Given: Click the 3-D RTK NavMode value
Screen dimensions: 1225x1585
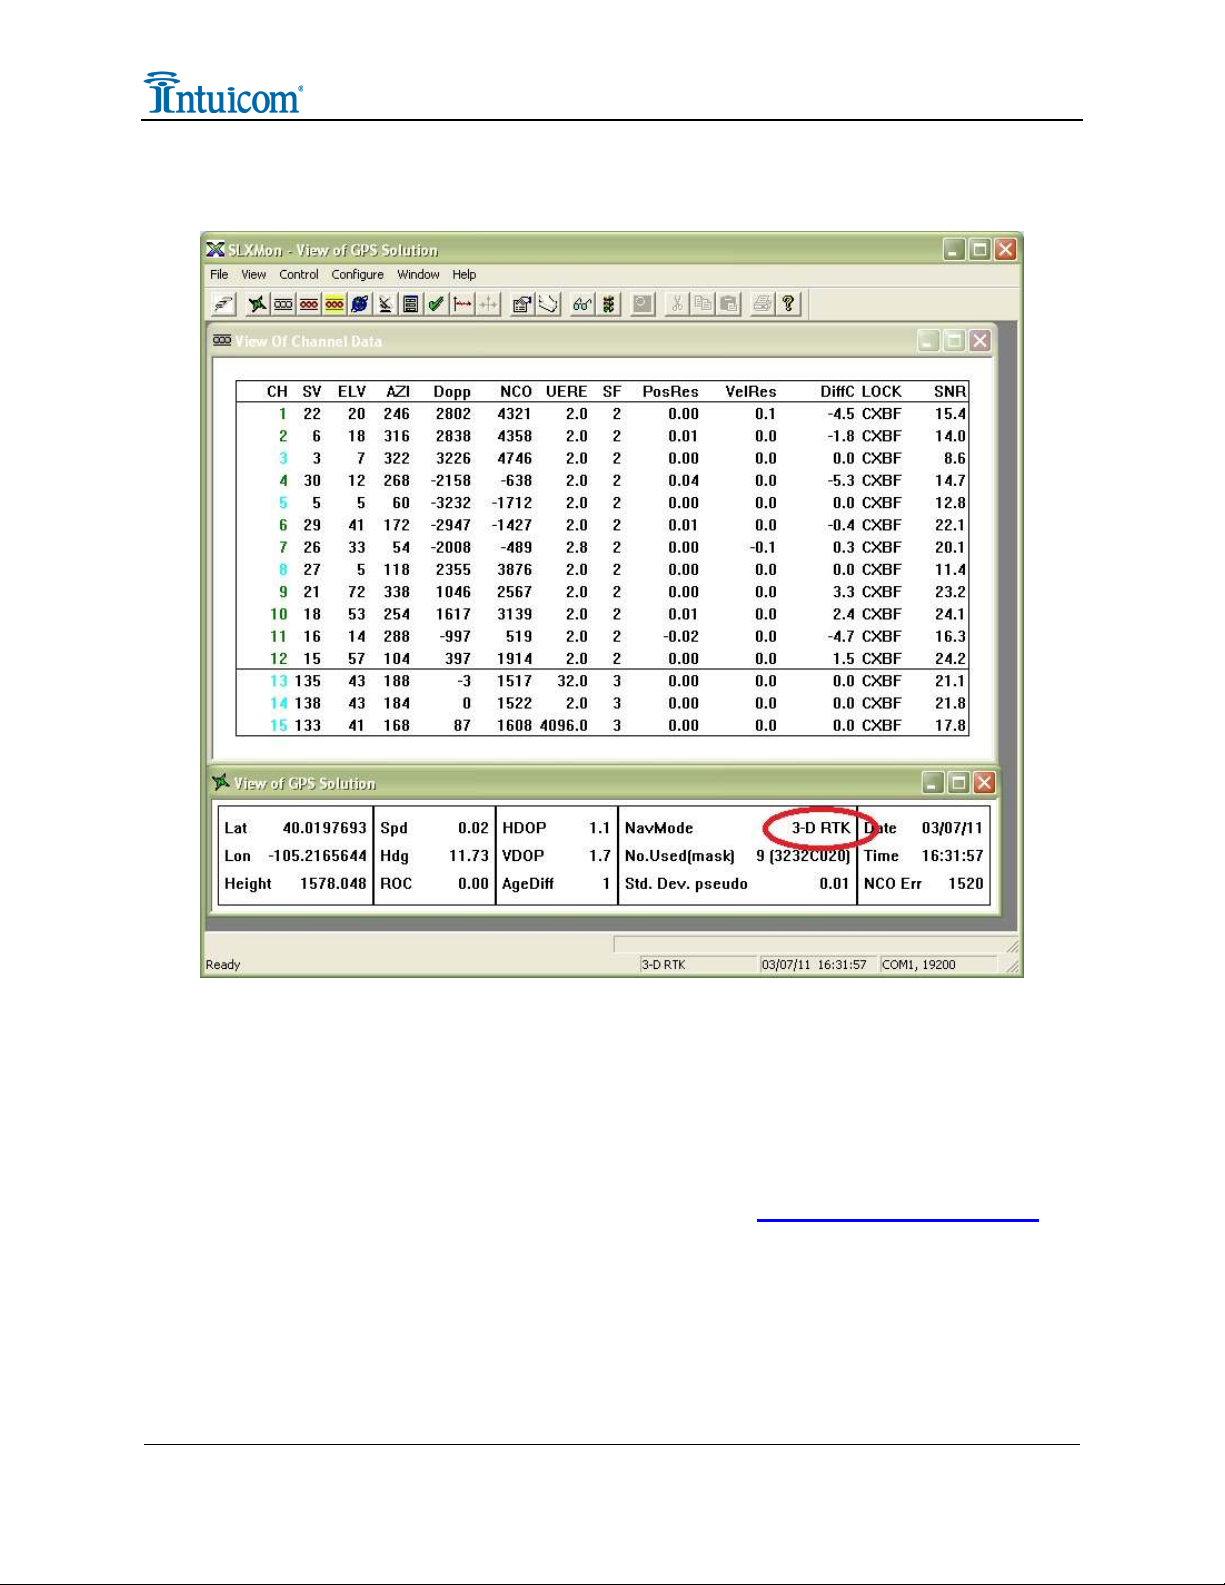Looking at the screenshot, I should tap(820, 828).
